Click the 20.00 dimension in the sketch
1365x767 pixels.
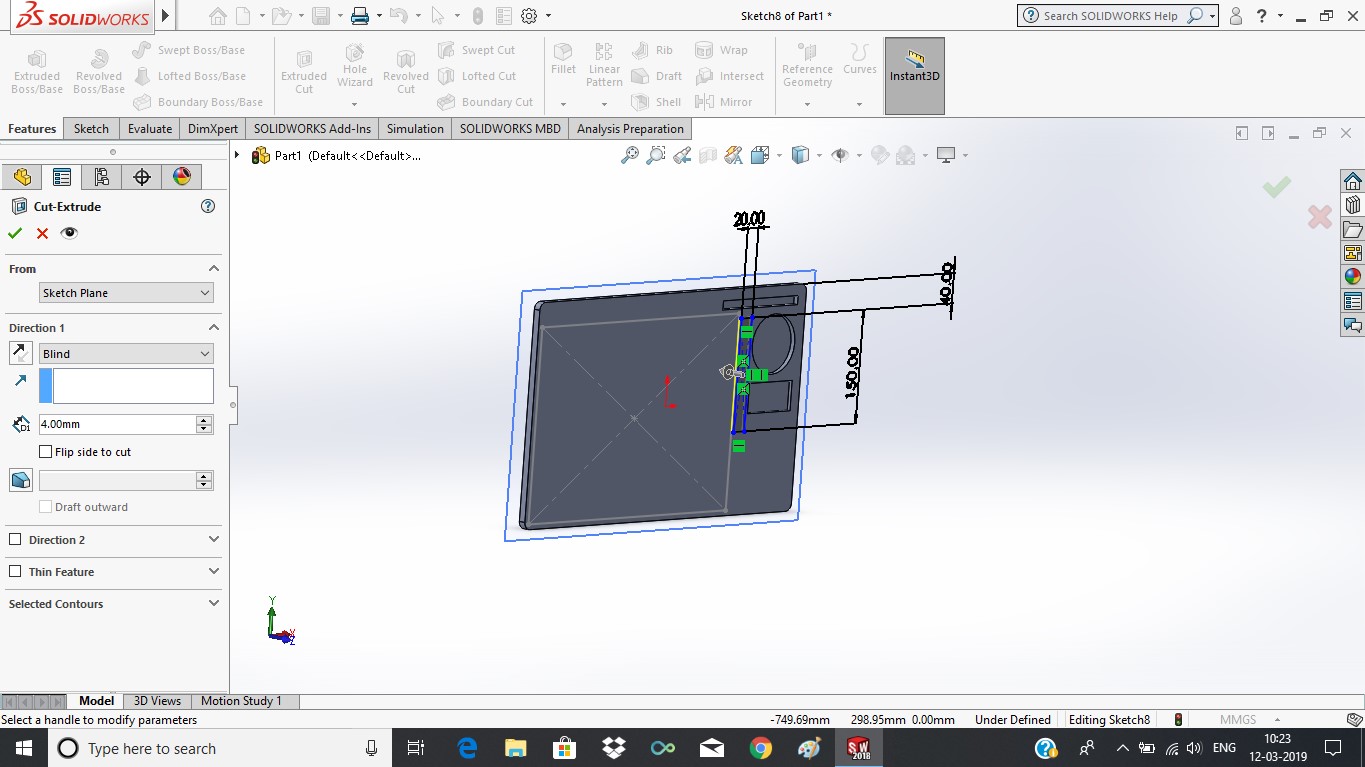[x=749, y=219]
